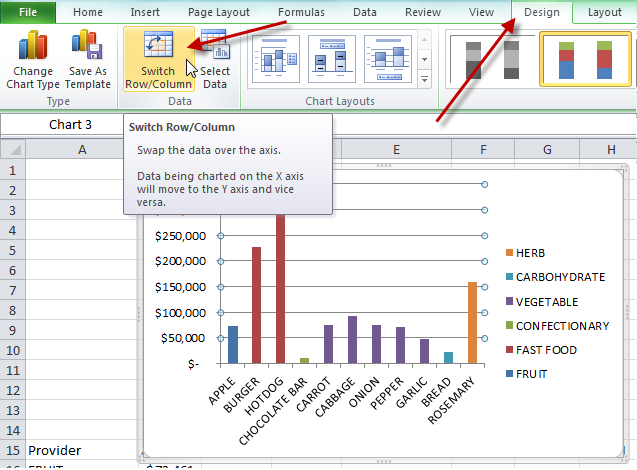Switch to the Review tab
This screenshot has height=470, width=637.
click(x=423, y=12)
